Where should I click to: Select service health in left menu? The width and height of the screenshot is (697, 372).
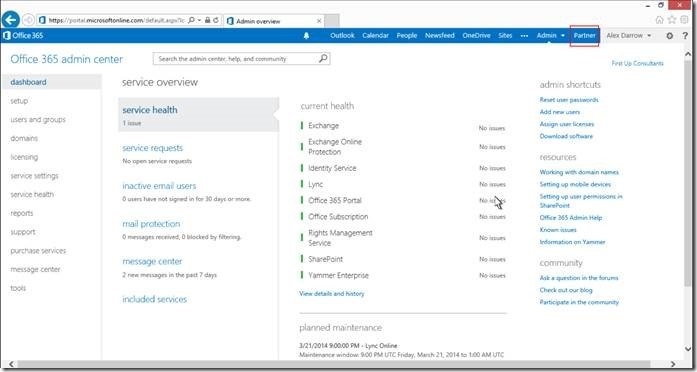pos(32,195)
